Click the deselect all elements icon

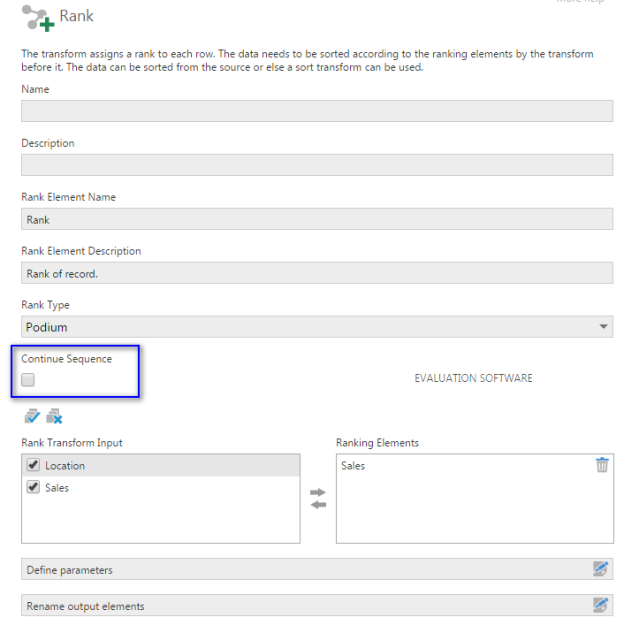[x=54, y=416]
